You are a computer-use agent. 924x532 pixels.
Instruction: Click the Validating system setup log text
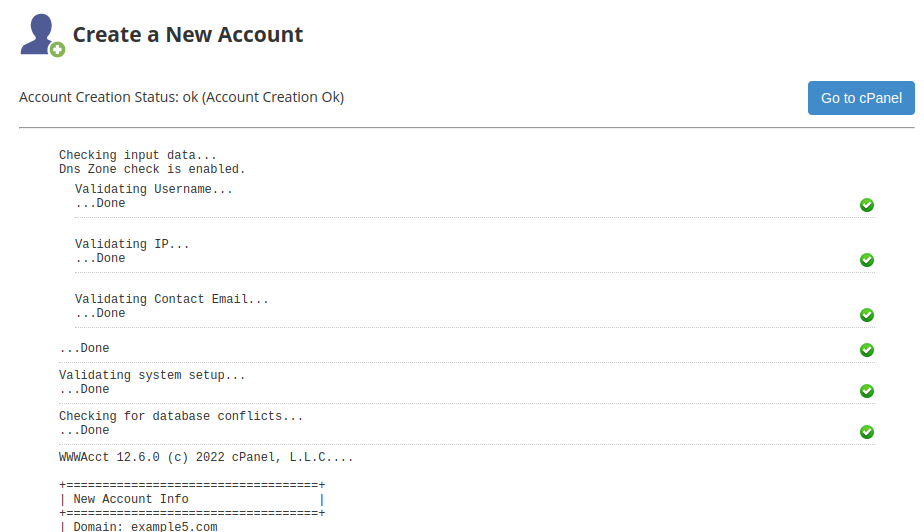151,375
